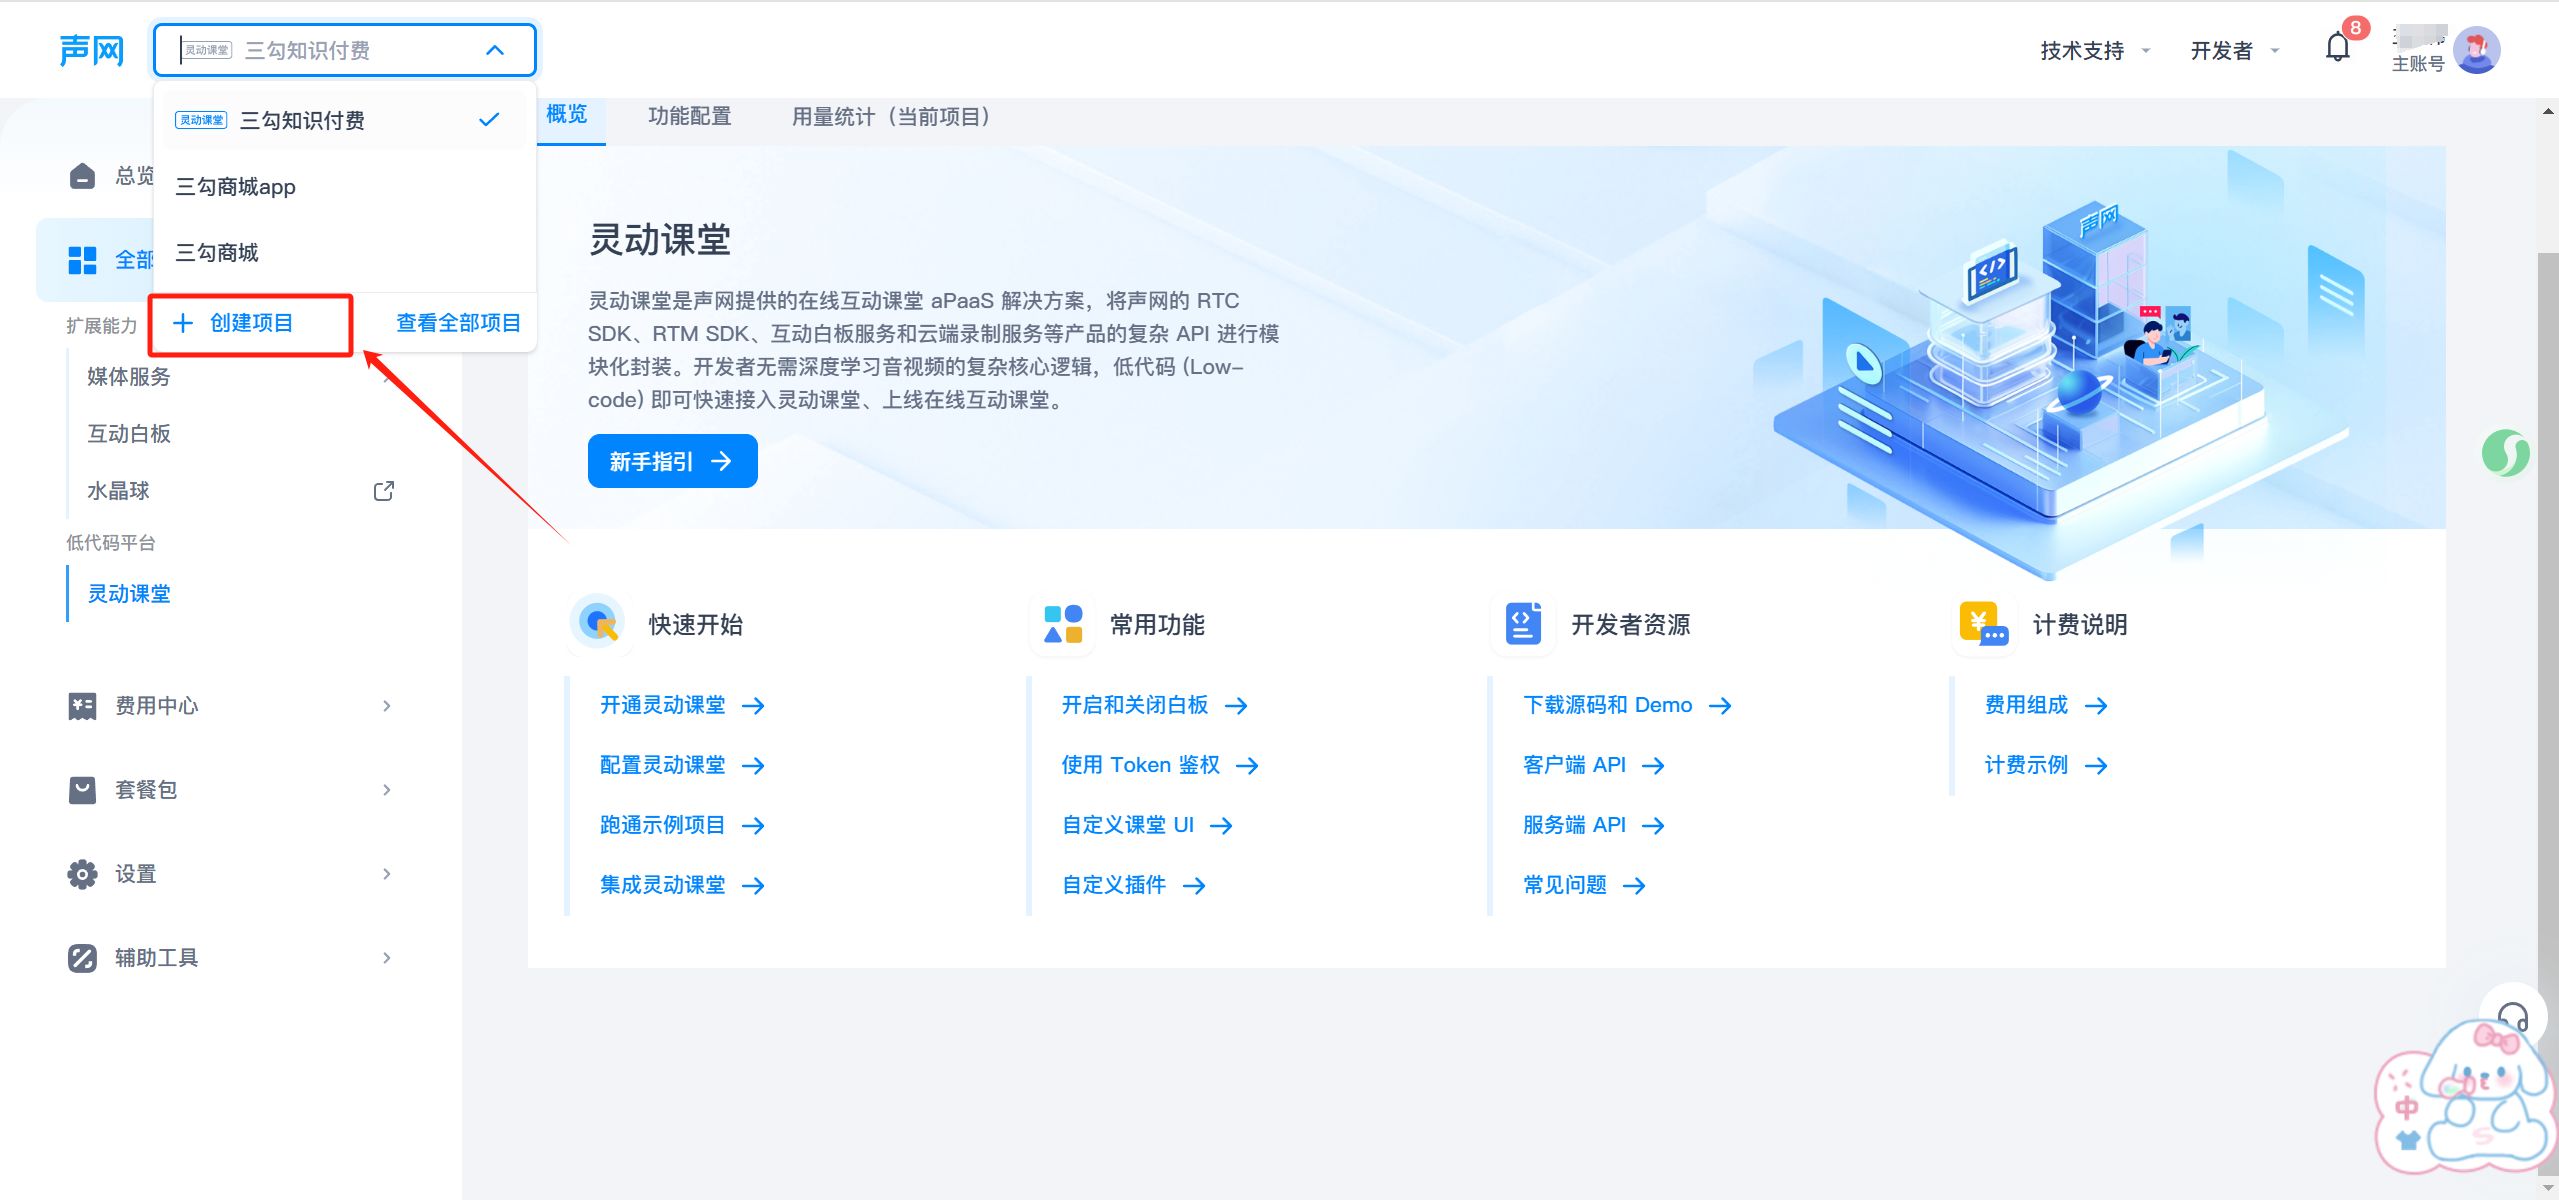Click the green floating assistant icon
Screen dimensions: 2559x1200
(x=2505, y=453)
